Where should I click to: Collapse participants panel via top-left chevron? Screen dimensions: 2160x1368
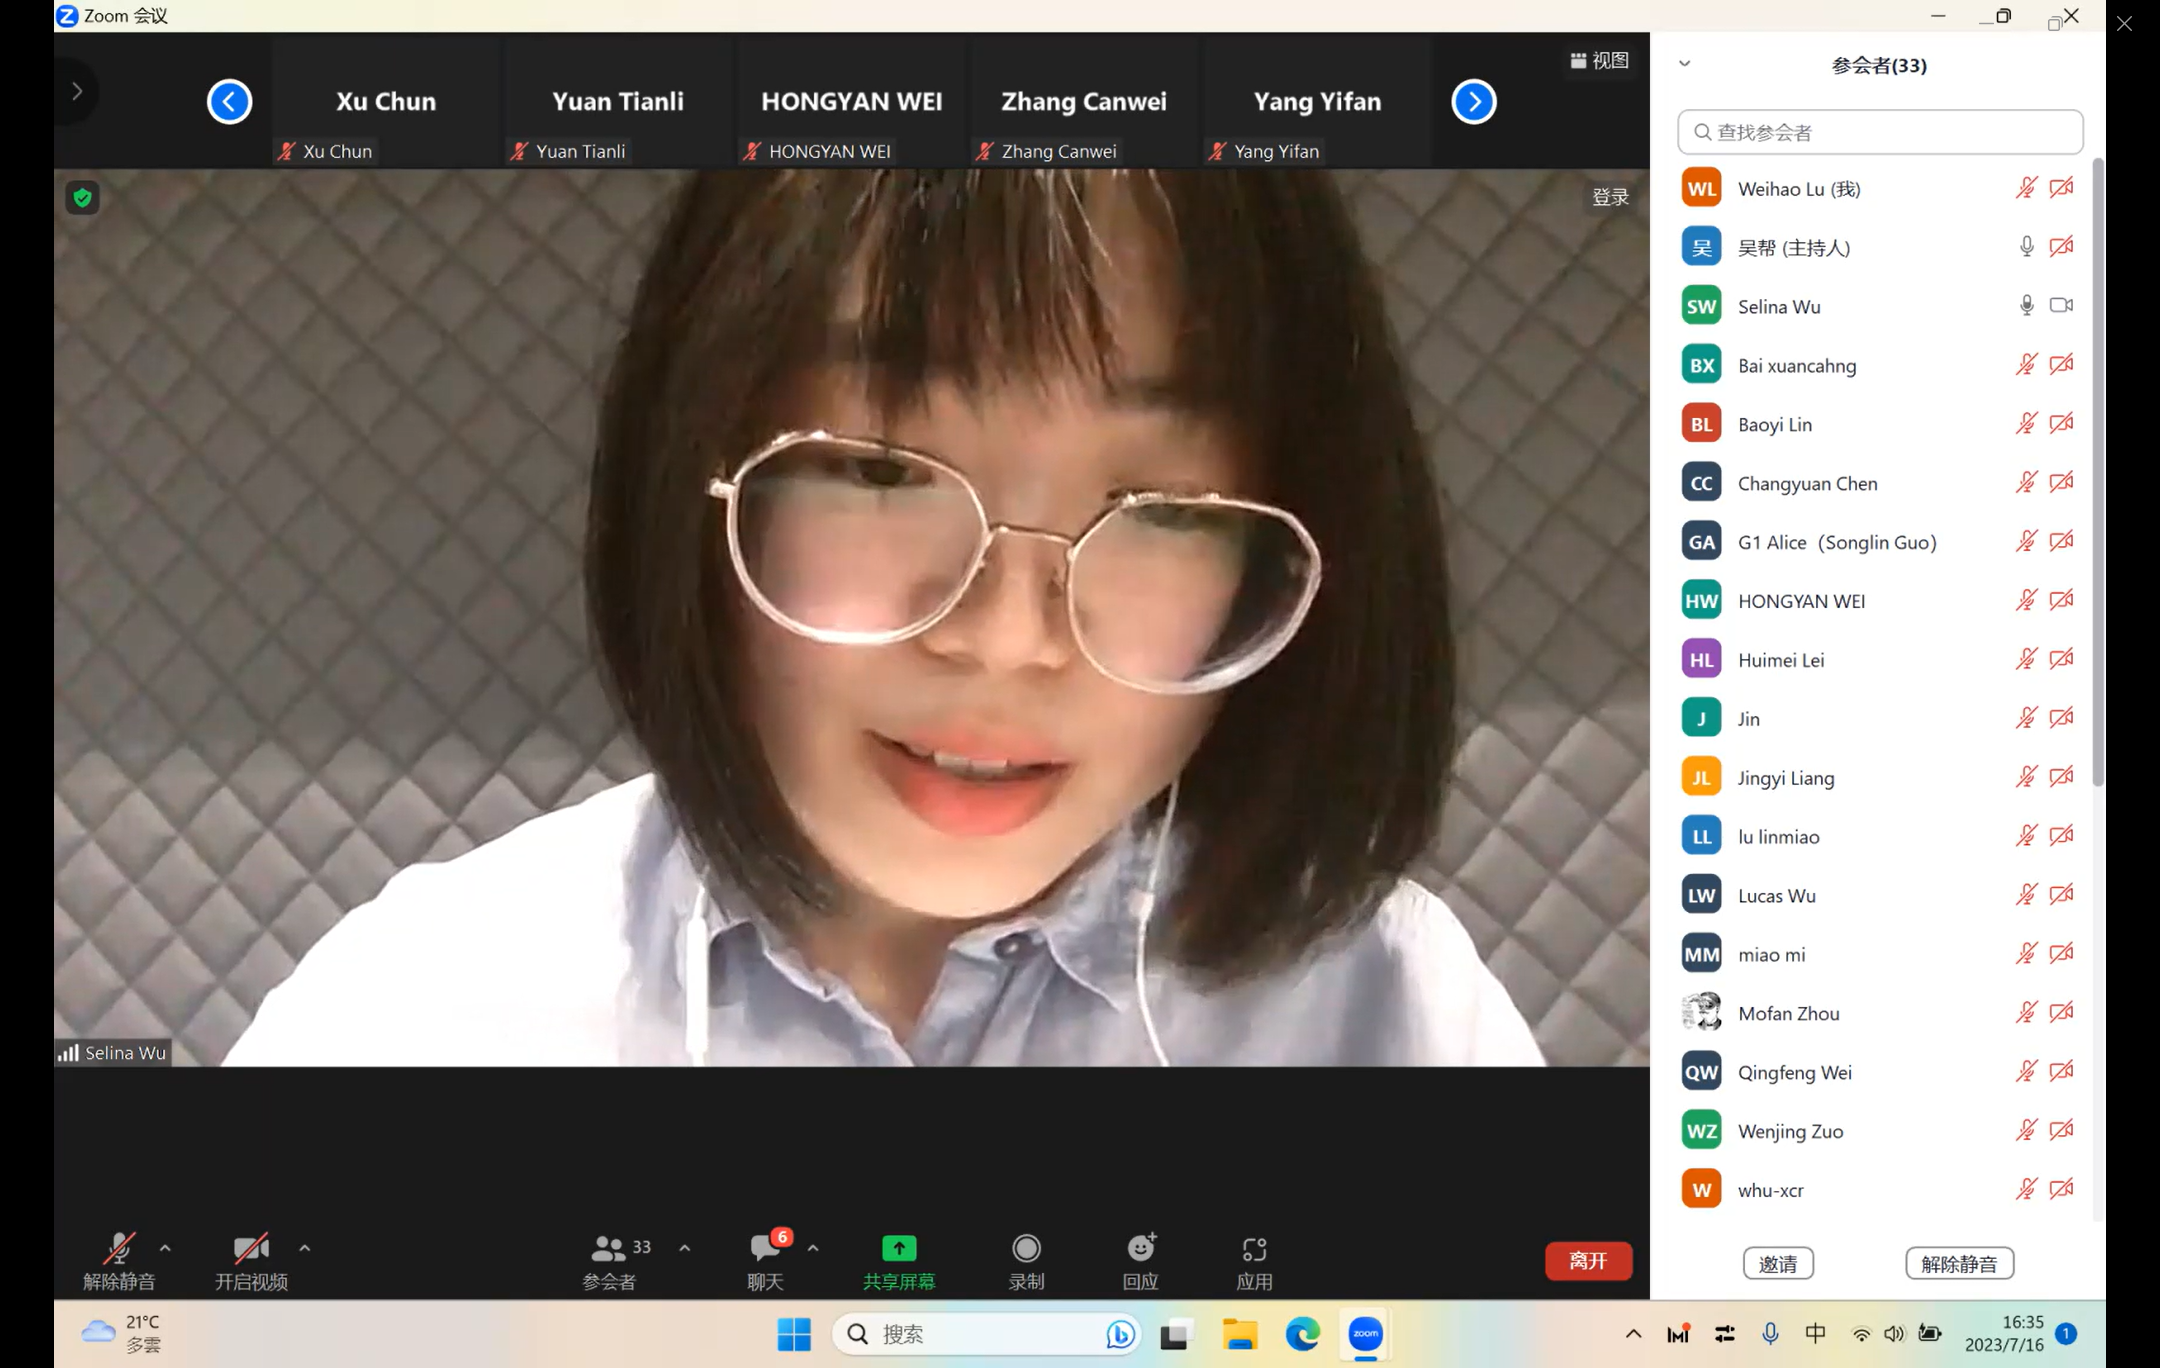1685,64
